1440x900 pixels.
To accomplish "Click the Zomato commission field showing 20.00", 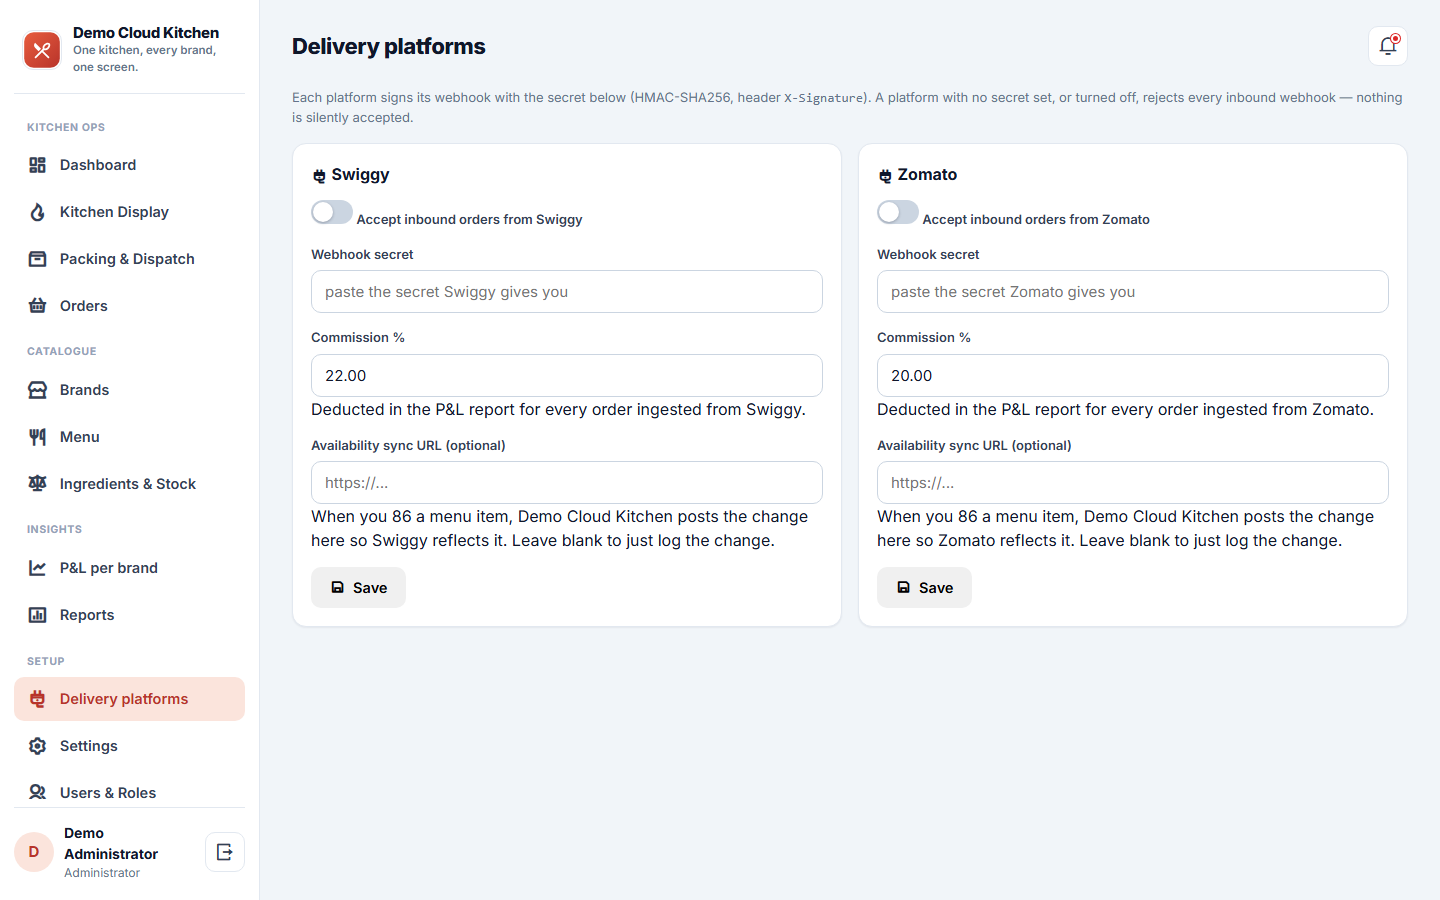I will point(1133,376).
